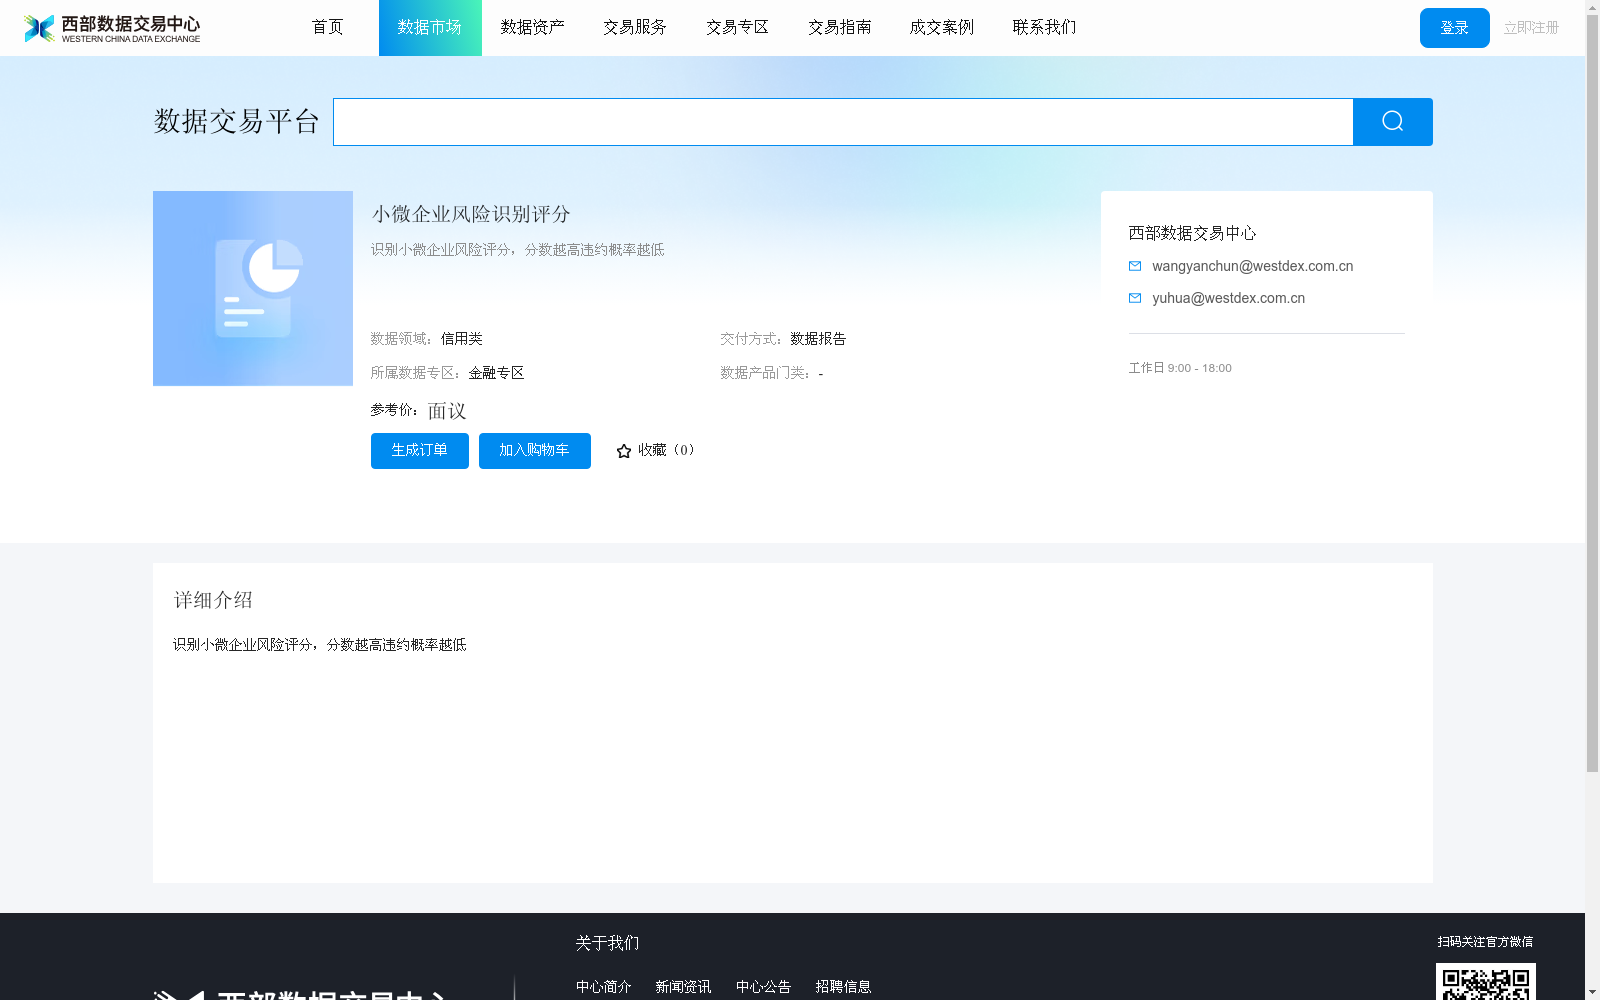Click the WeChat QR code in footer
The width and height of the screenshot is (1600, 1000).
[1486, 982]
